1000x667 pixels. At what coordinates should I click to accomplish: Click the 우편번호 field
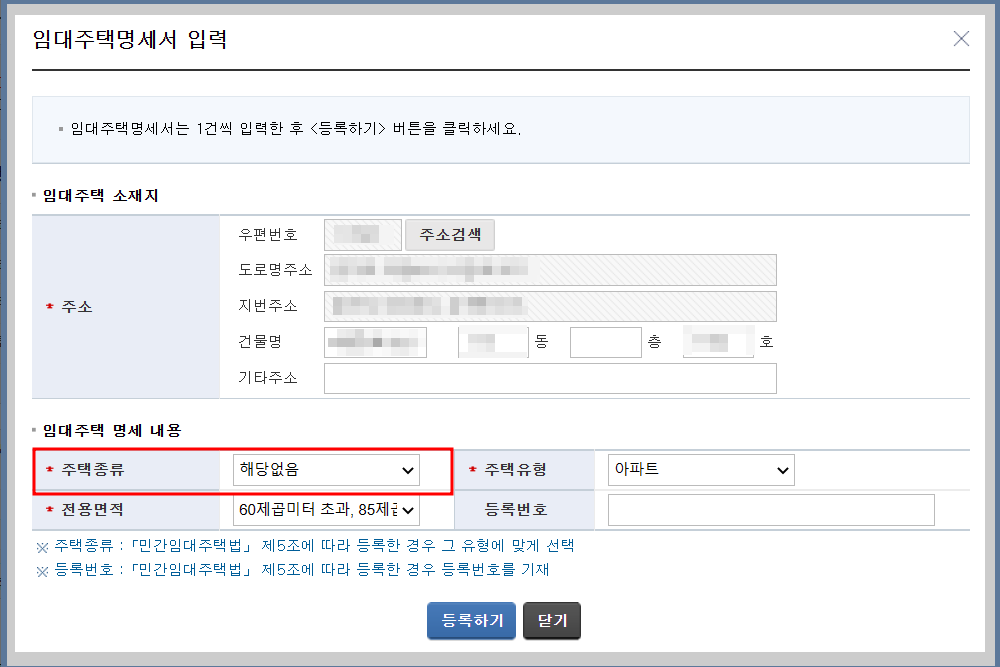click(x=361, y=234)
